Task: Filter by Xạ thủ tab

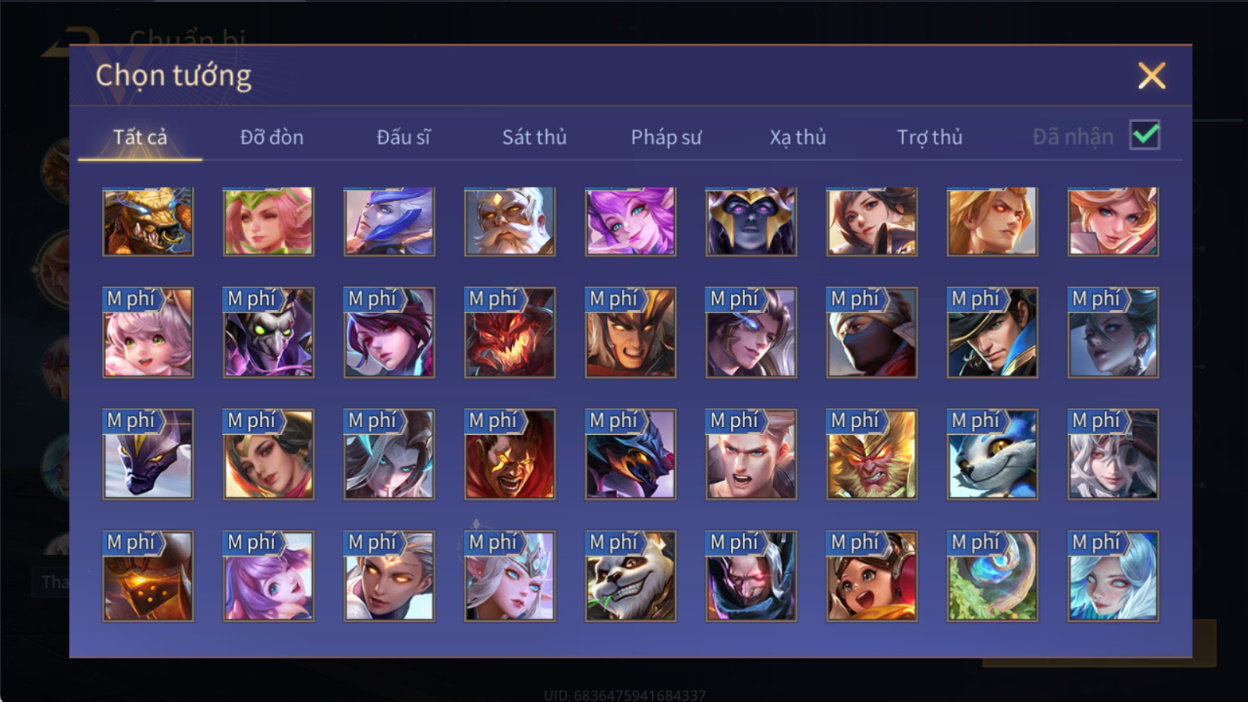Action: [798, 137]
